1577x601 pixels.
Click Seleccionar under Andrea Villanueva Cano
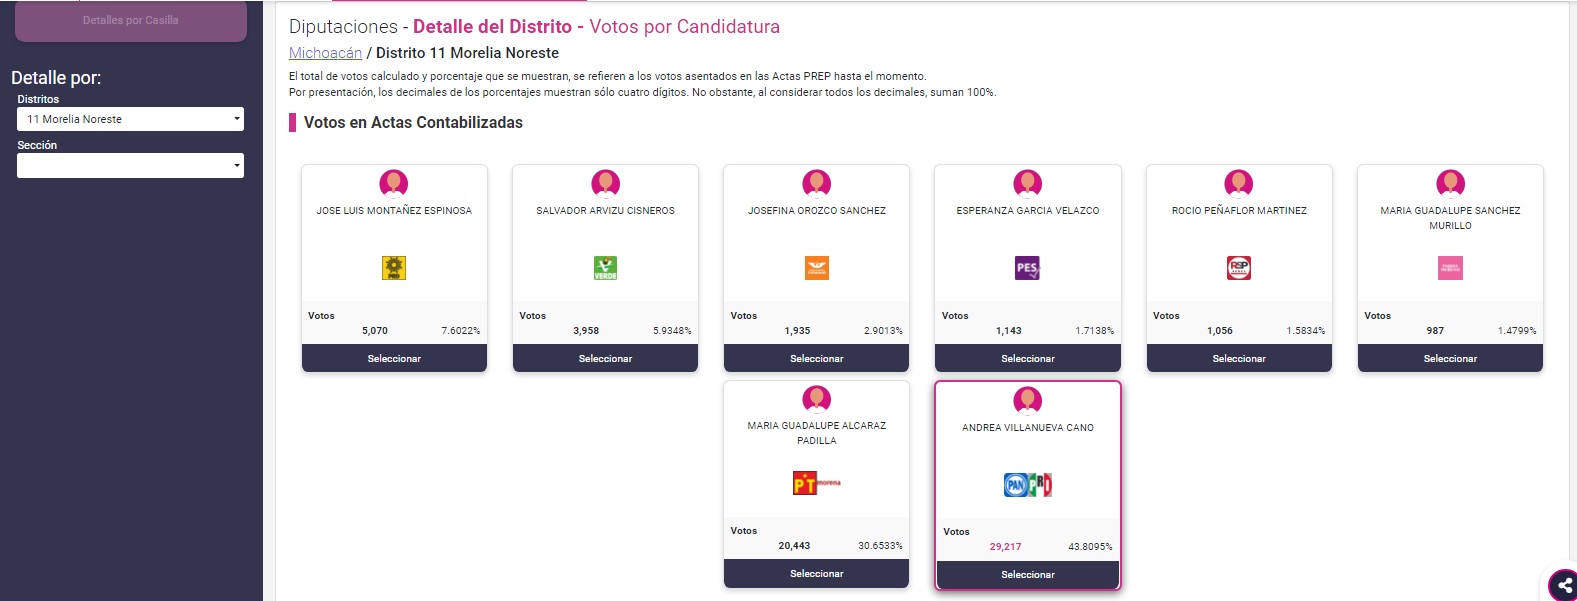[1028, 574]
